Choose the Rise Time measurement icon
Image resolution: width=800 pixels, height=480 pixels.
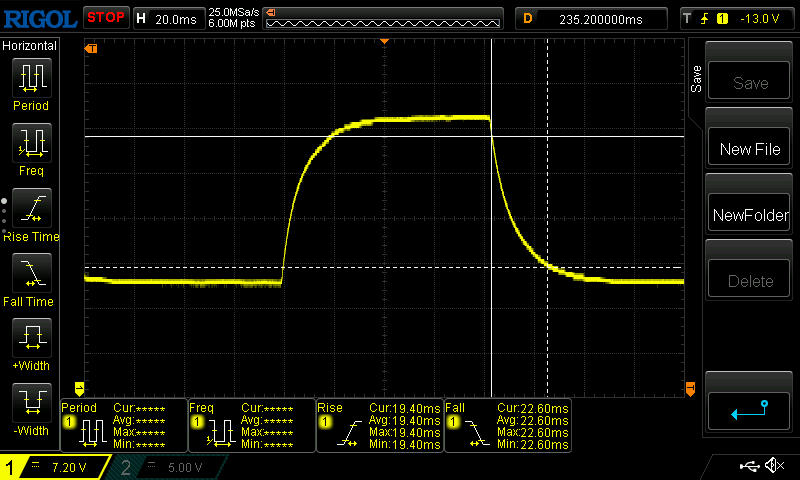click(x=31, y=208)
